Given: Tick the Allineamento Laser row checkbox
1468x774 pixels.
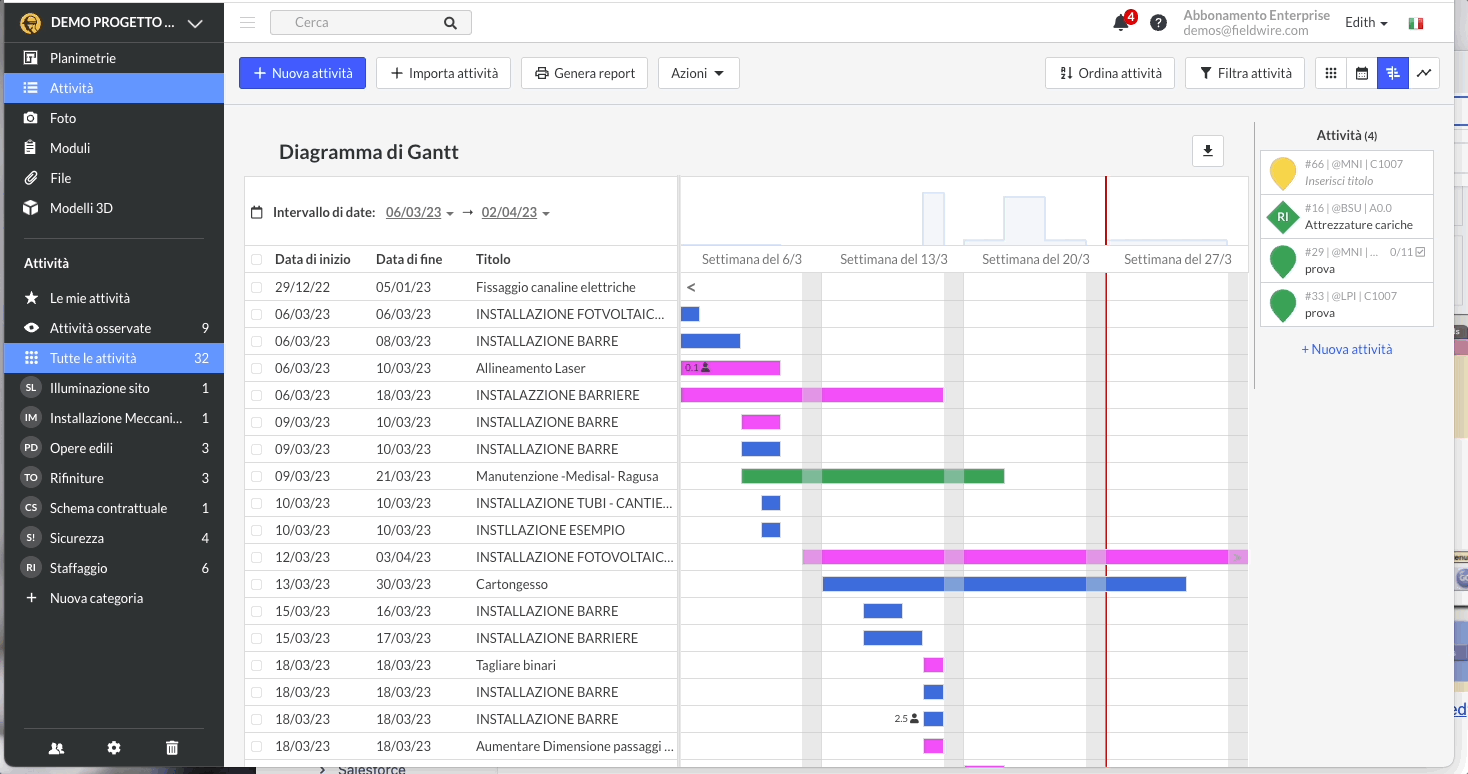Looking at the screenshot, I should (257, 368).
